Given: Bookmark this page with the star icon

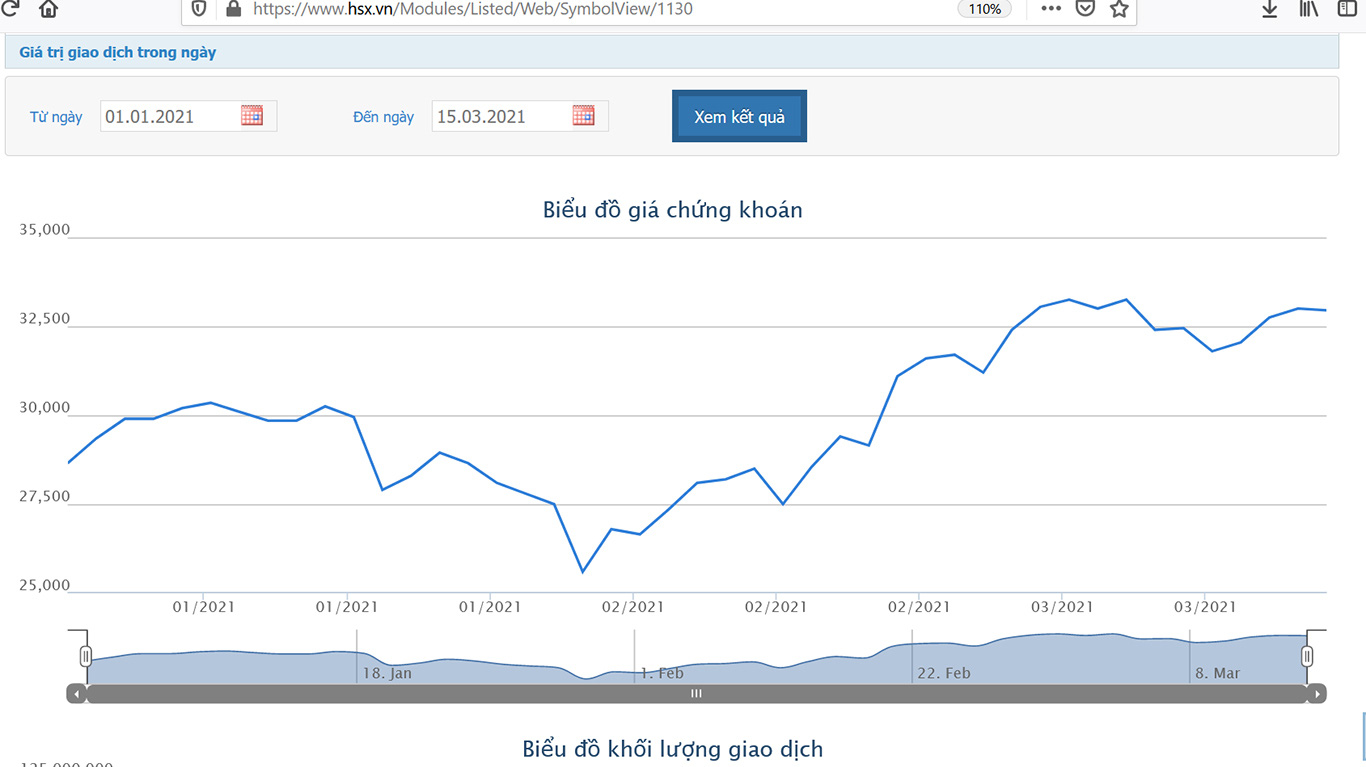Looking at the screenshot, I should point(1119,9).
